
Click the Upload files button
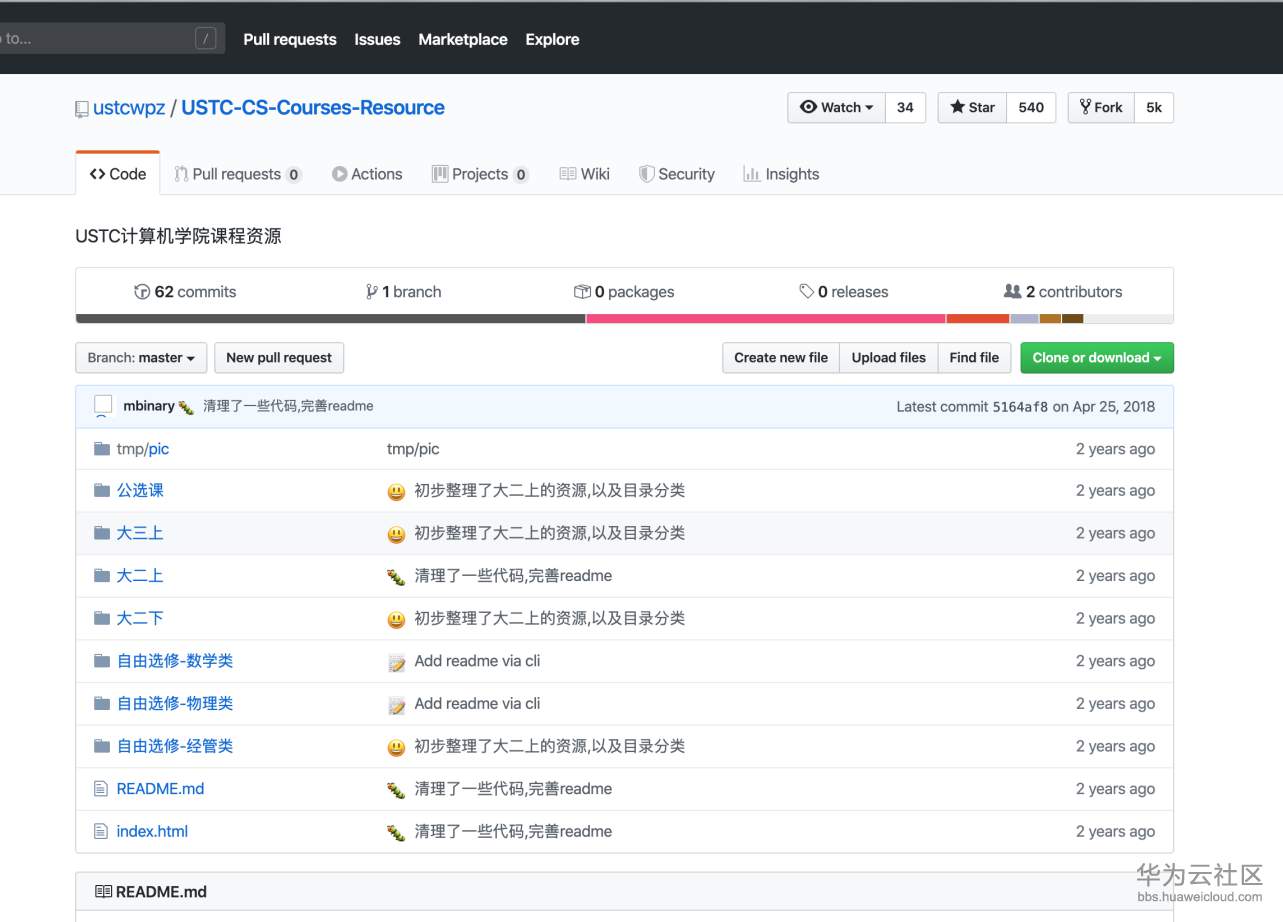(x=889, y=358)
